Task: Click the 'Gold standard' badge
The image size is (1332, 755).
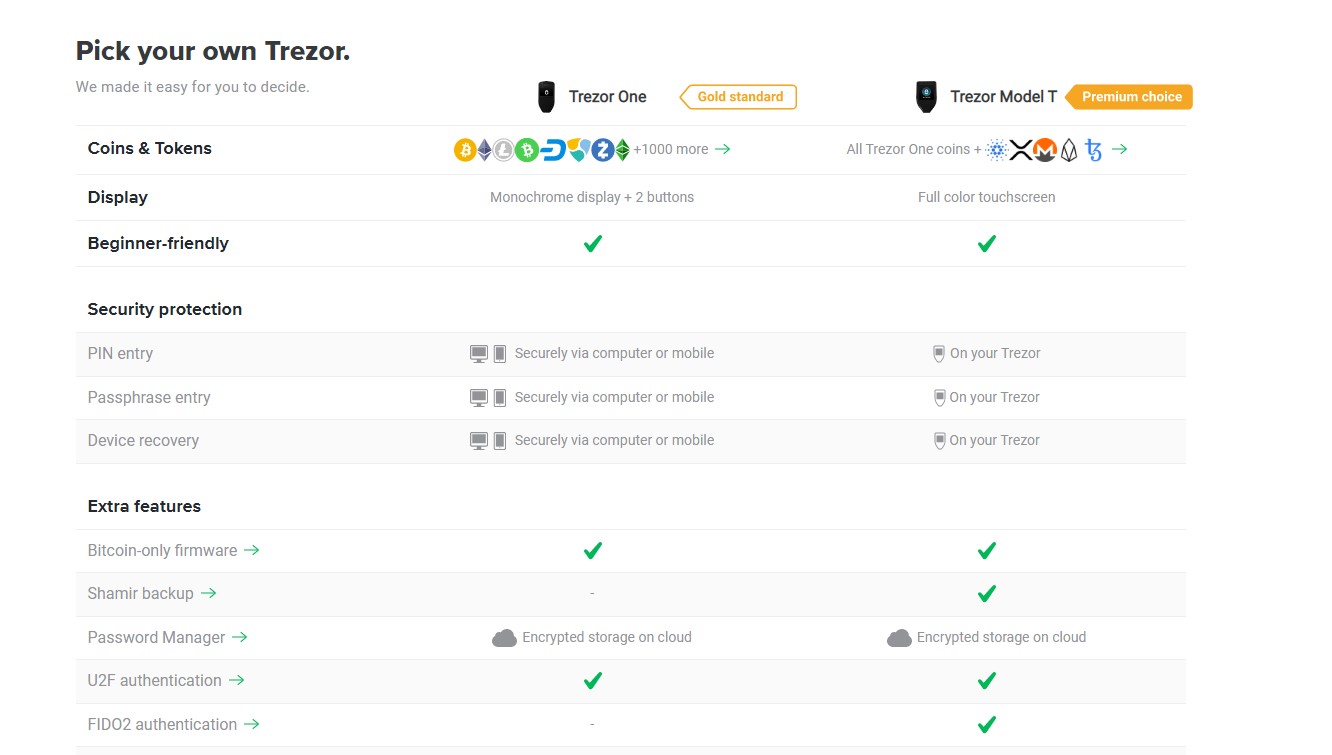Action: click(x=739, y=97)
